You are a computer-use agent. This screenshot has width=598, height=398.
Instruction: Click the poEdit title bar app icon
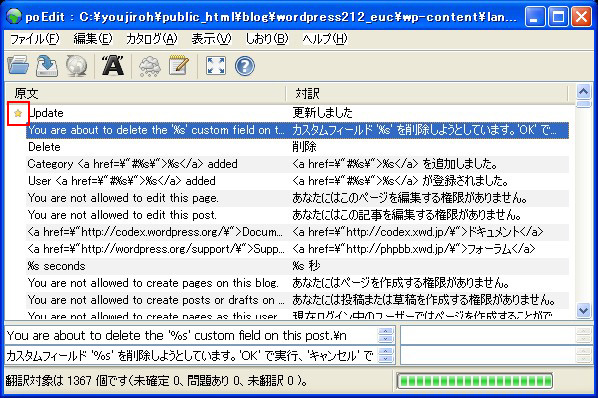pyautogui.click(x=14, y=17)
